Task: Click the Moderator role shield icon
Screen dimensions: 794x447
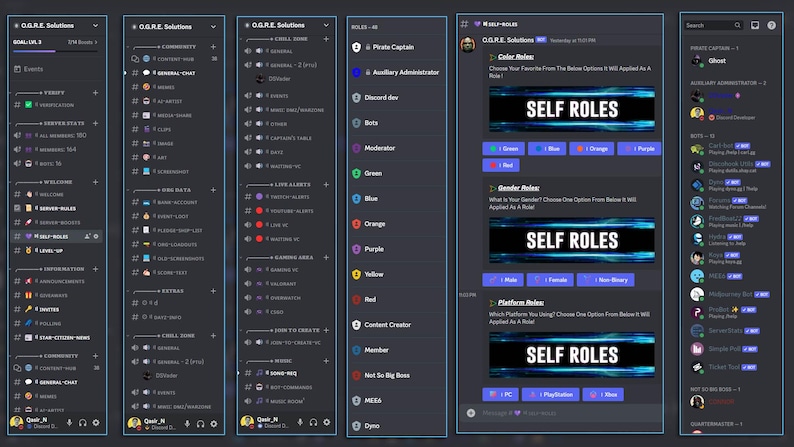Action: (356, 148)
